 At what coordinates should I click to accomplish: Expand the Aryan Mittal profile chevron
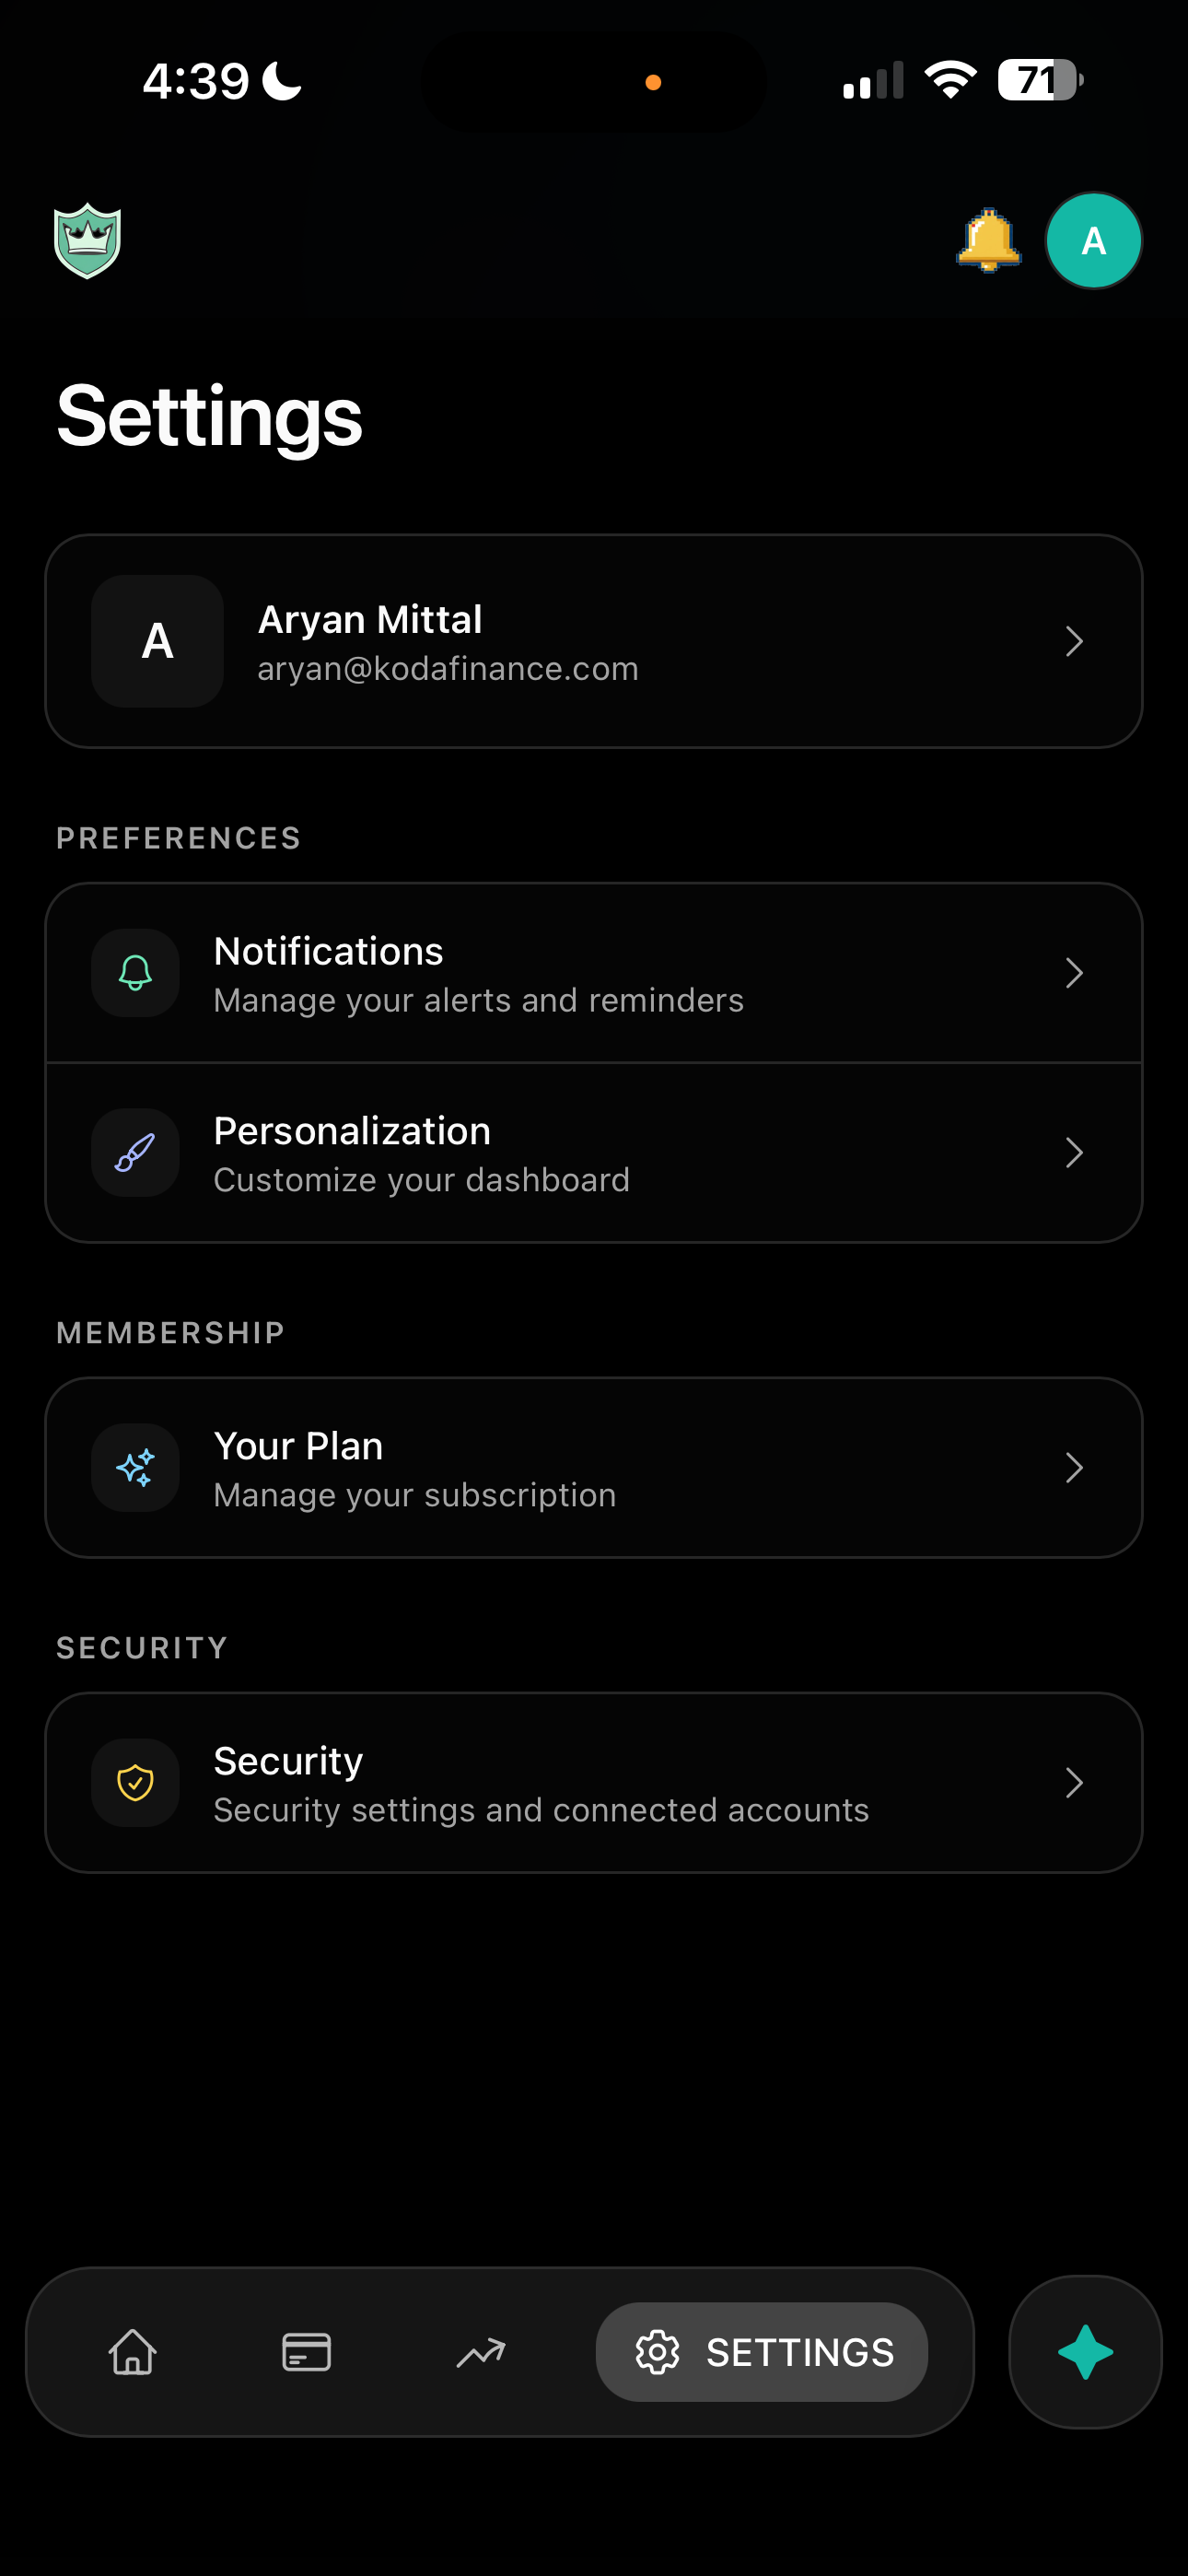tap(1074, 642)
